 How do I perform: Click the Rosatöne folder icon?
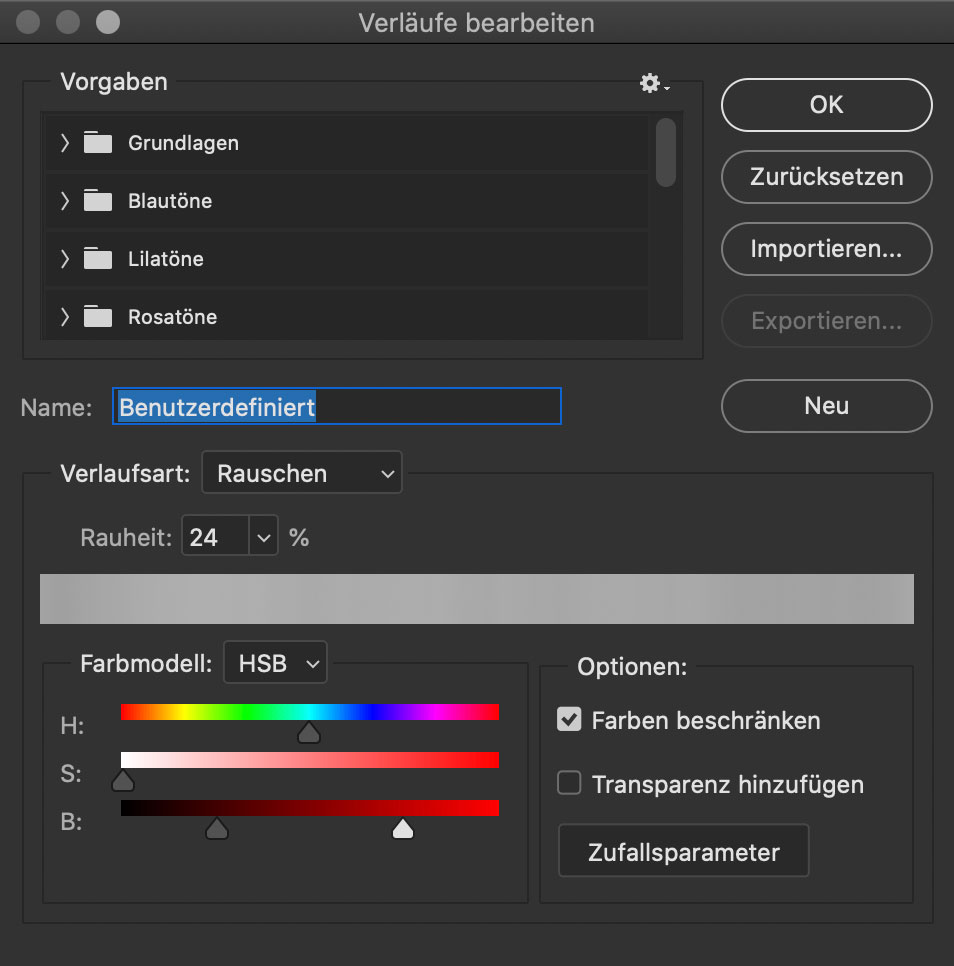pos(98,316)
